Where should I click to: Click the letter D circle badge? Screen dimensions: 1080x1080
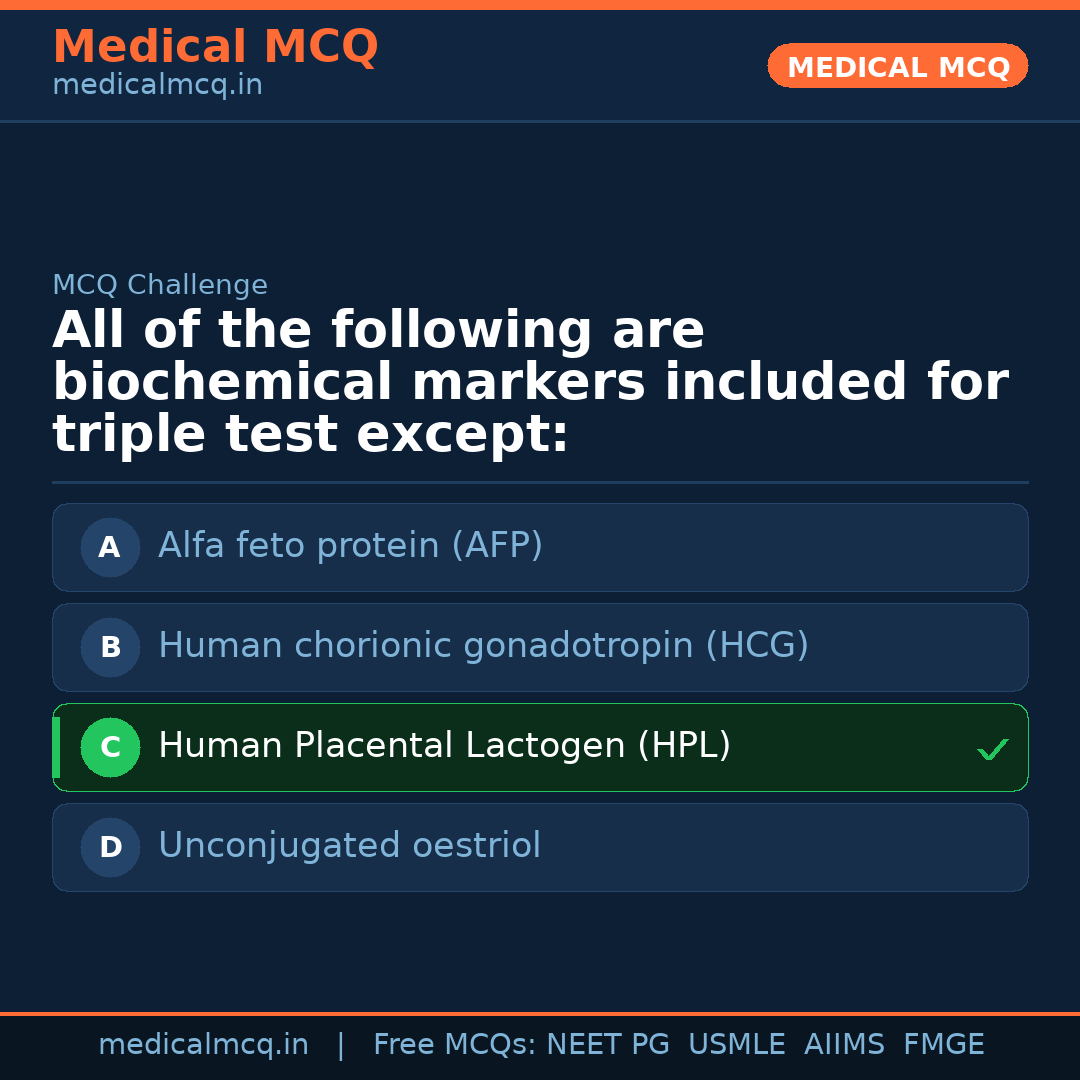pos(110,847)
